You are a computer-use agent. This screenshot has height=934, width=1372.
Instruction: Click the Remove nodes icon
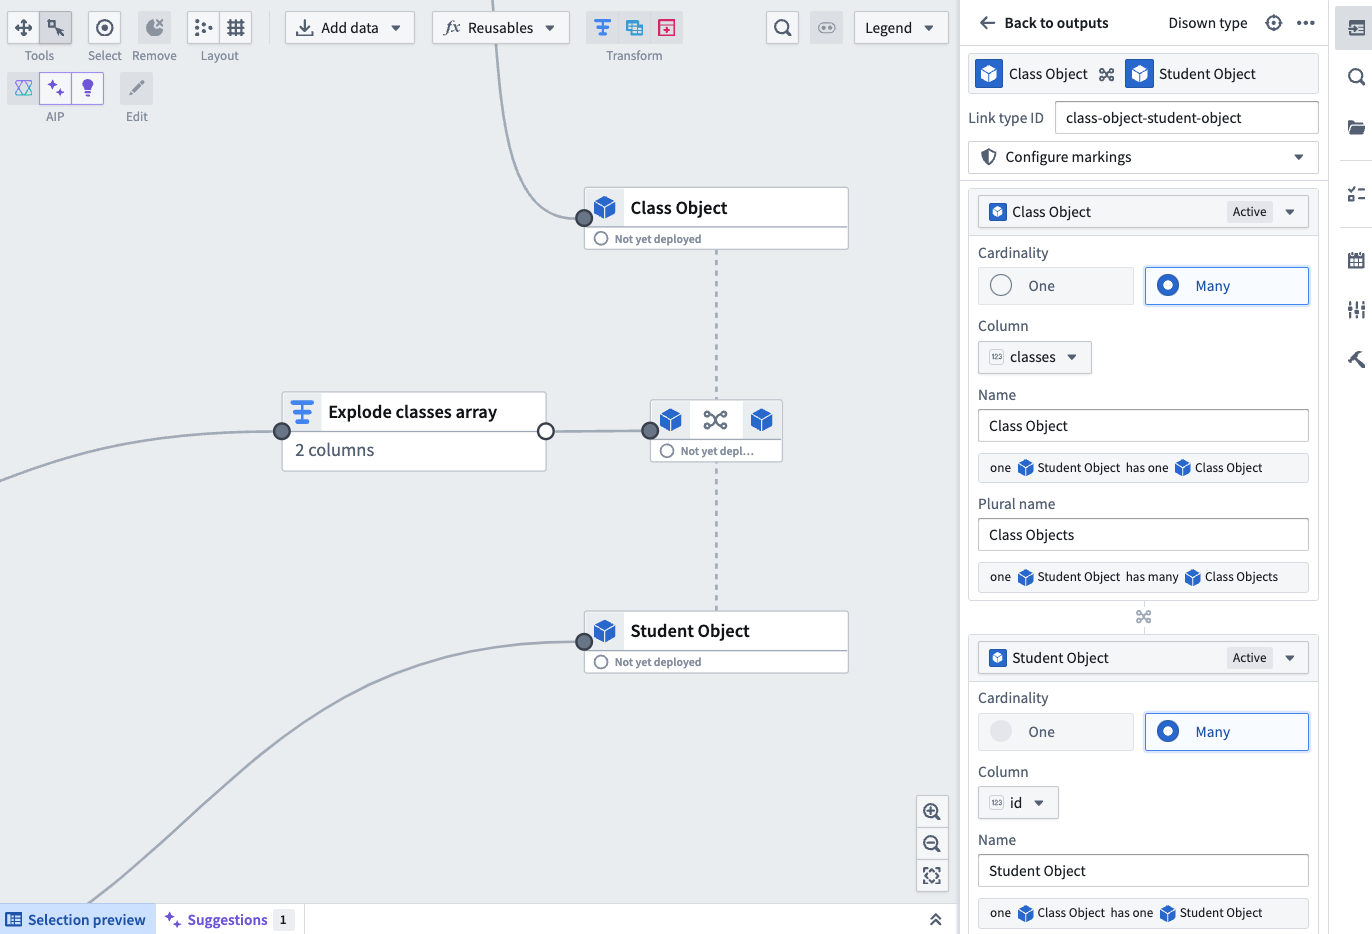(x=154, y=28)
